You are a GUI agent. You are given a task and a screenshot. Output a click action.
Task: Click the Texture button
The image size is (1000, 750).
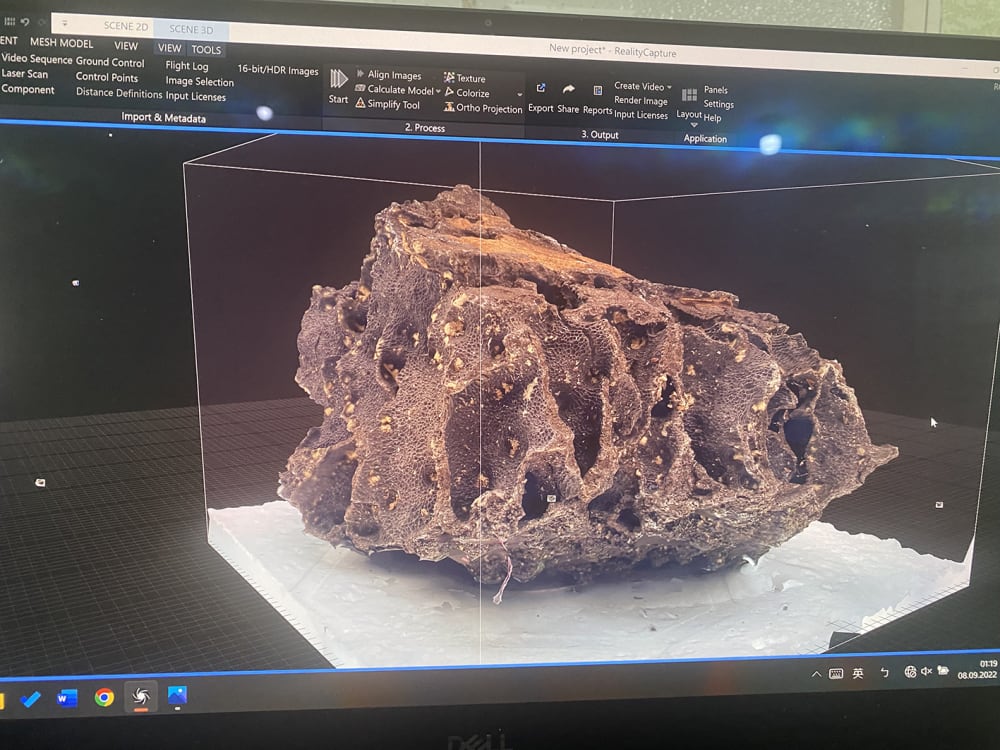click(464, 78)
